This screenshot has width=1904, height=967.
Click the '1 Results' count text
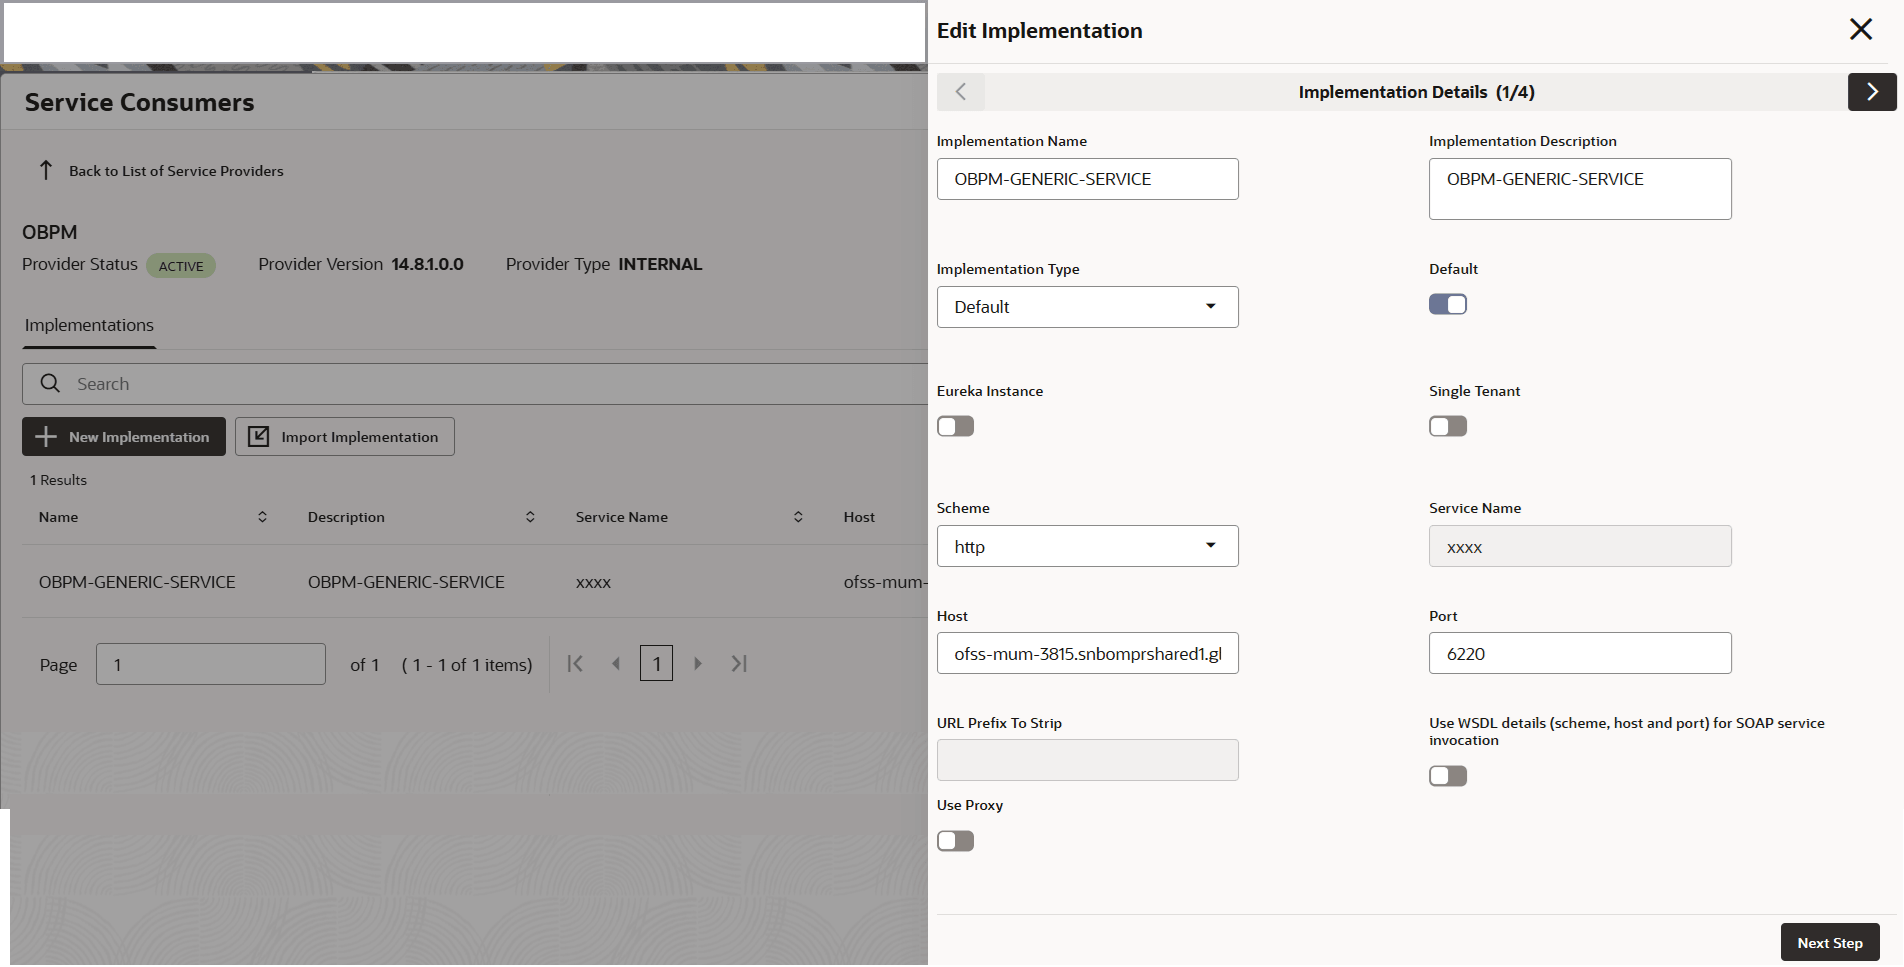[x=58, y=480]
